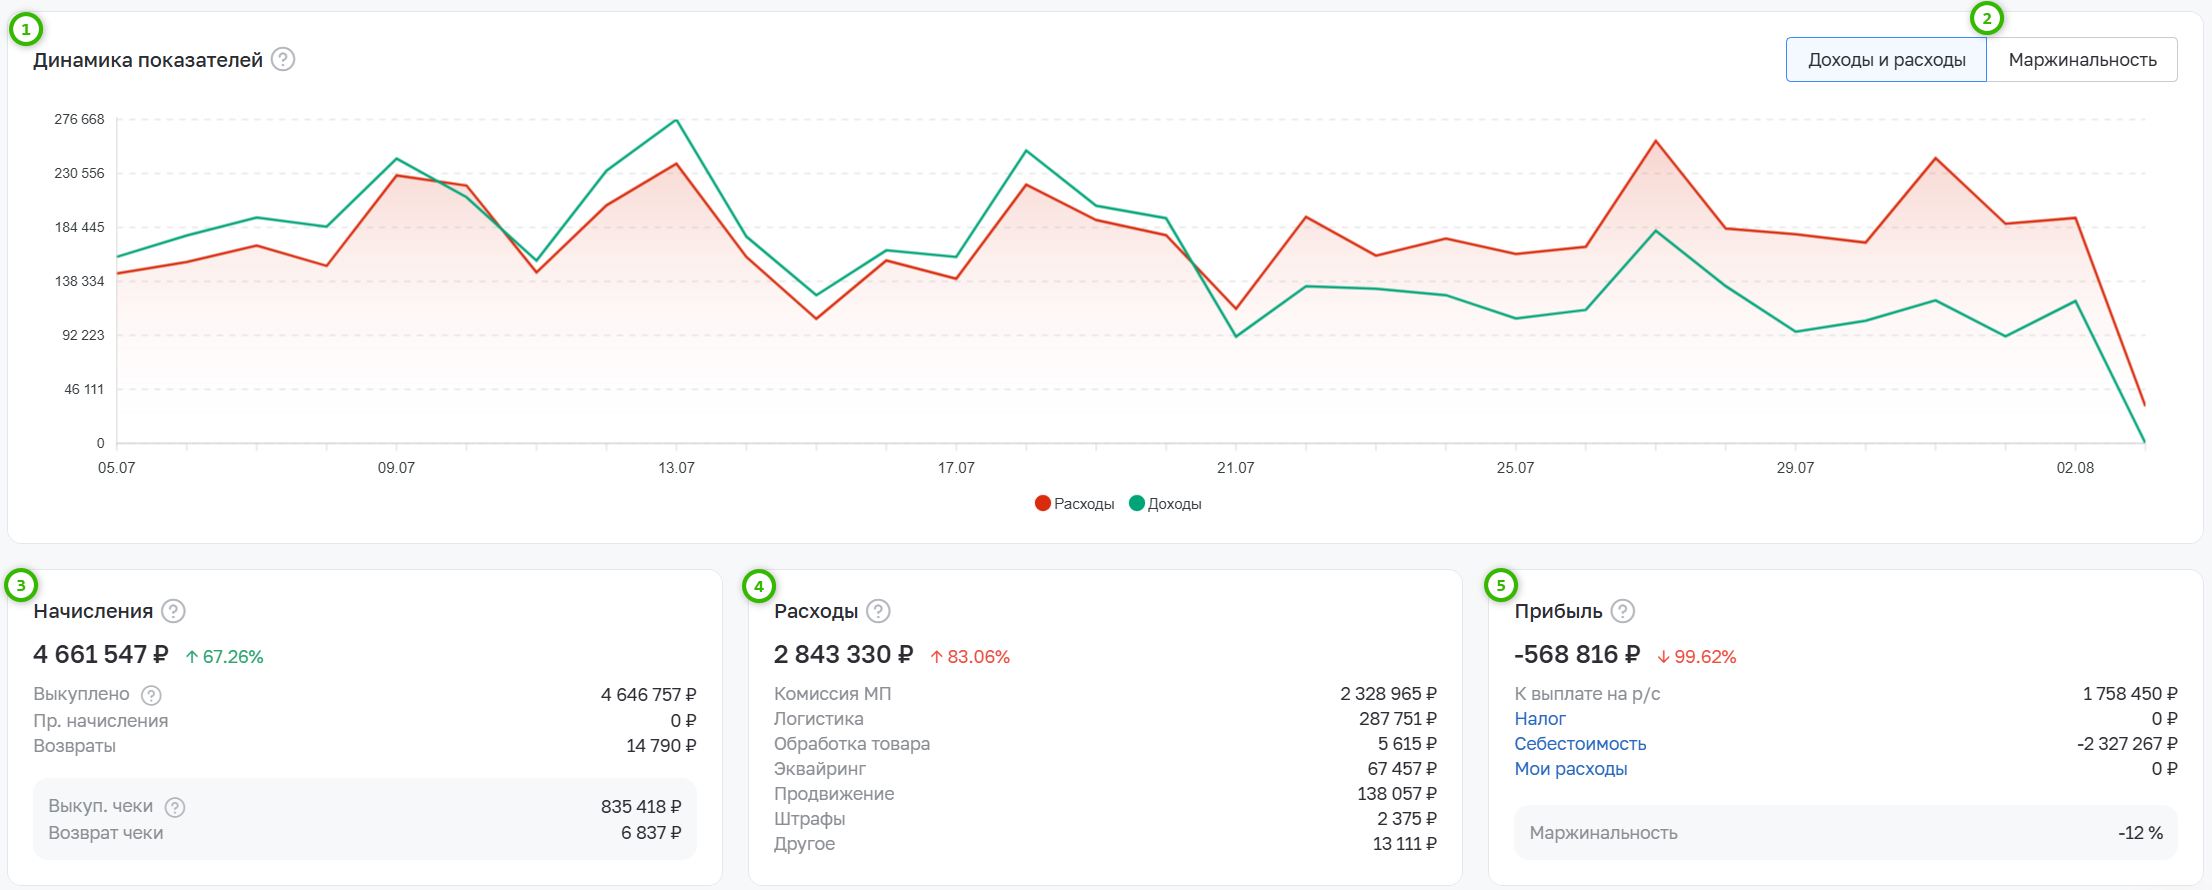Click green annotation marker number 4
This screenshot has width=2212, height=890.
coord(759,585)
